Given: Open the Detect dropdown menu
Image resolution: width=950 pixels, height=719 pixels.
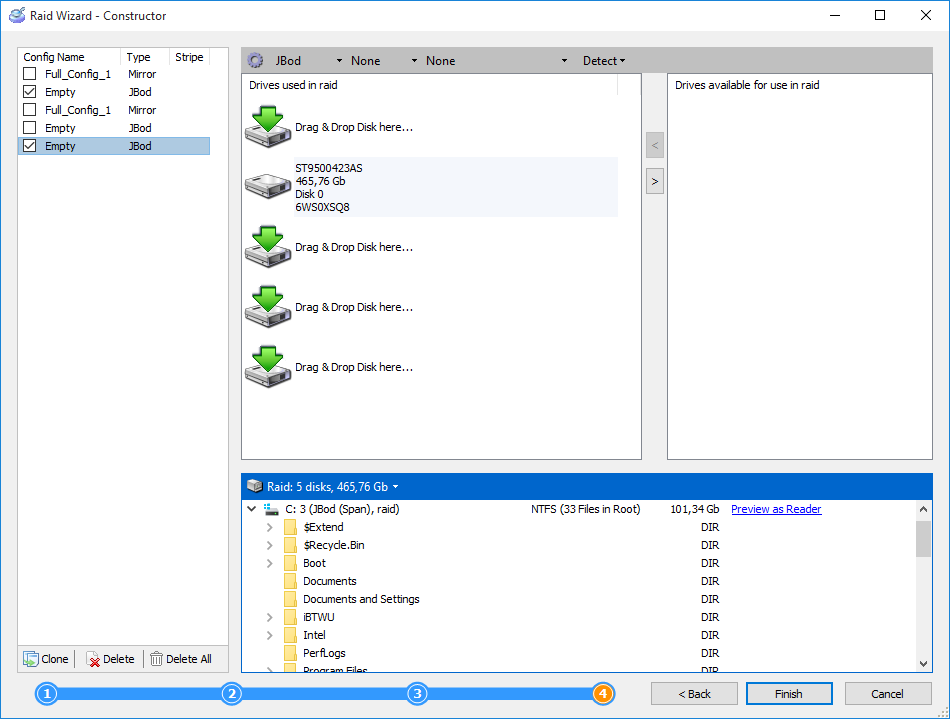Looking at the screenshot, I should (603, 61).
